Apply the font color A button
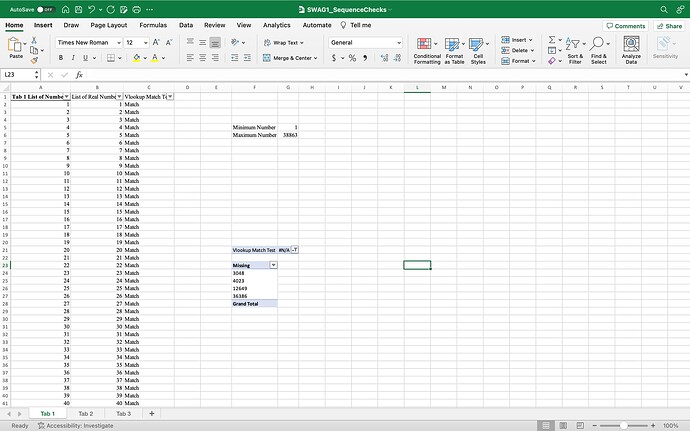This screenshot has height=431, width=690. 155,58
